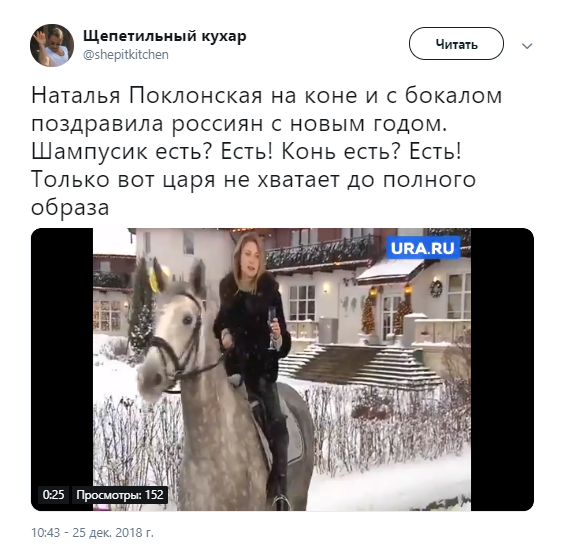Click the champagne glass held by the rider
The height and width of the screenshot is (551, 569).
pyautogui.click(x=272, y=328)
